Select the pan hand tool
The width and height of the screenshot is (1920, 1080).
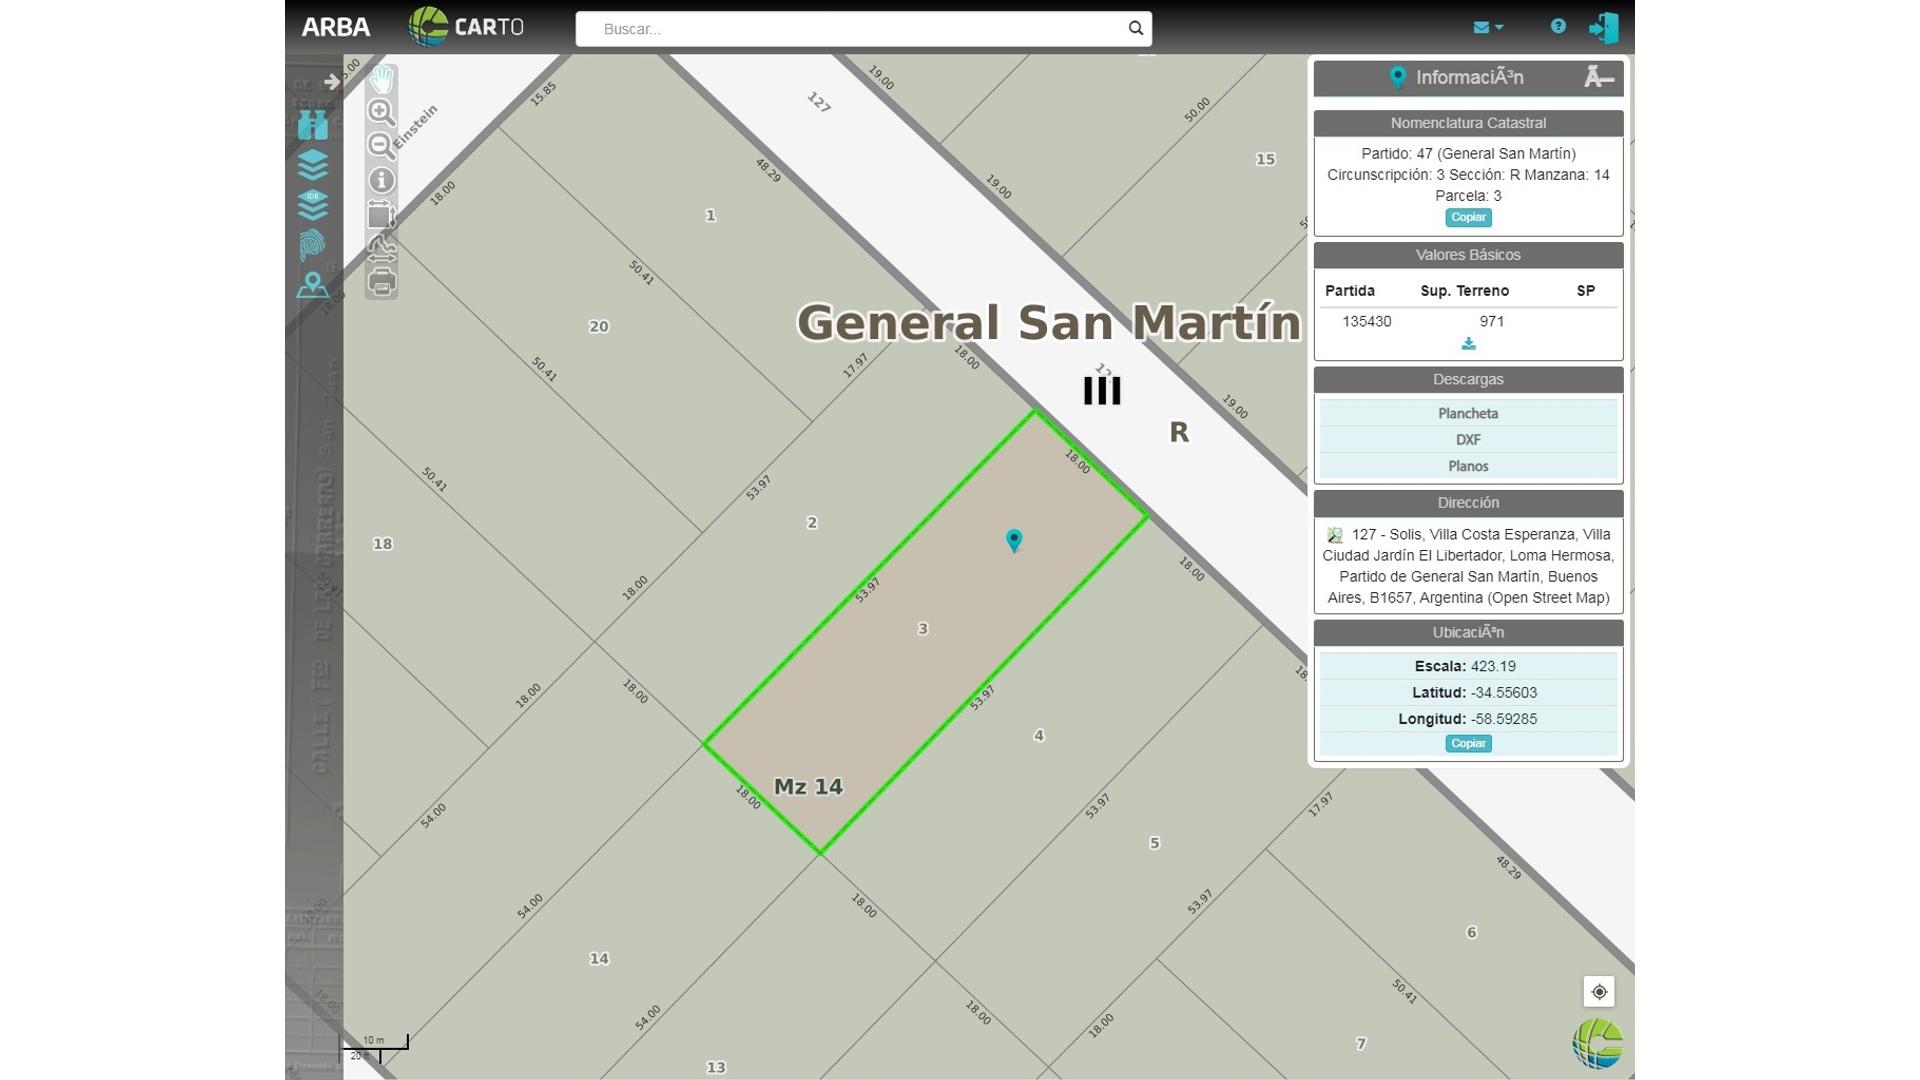[x=381, y=78]
